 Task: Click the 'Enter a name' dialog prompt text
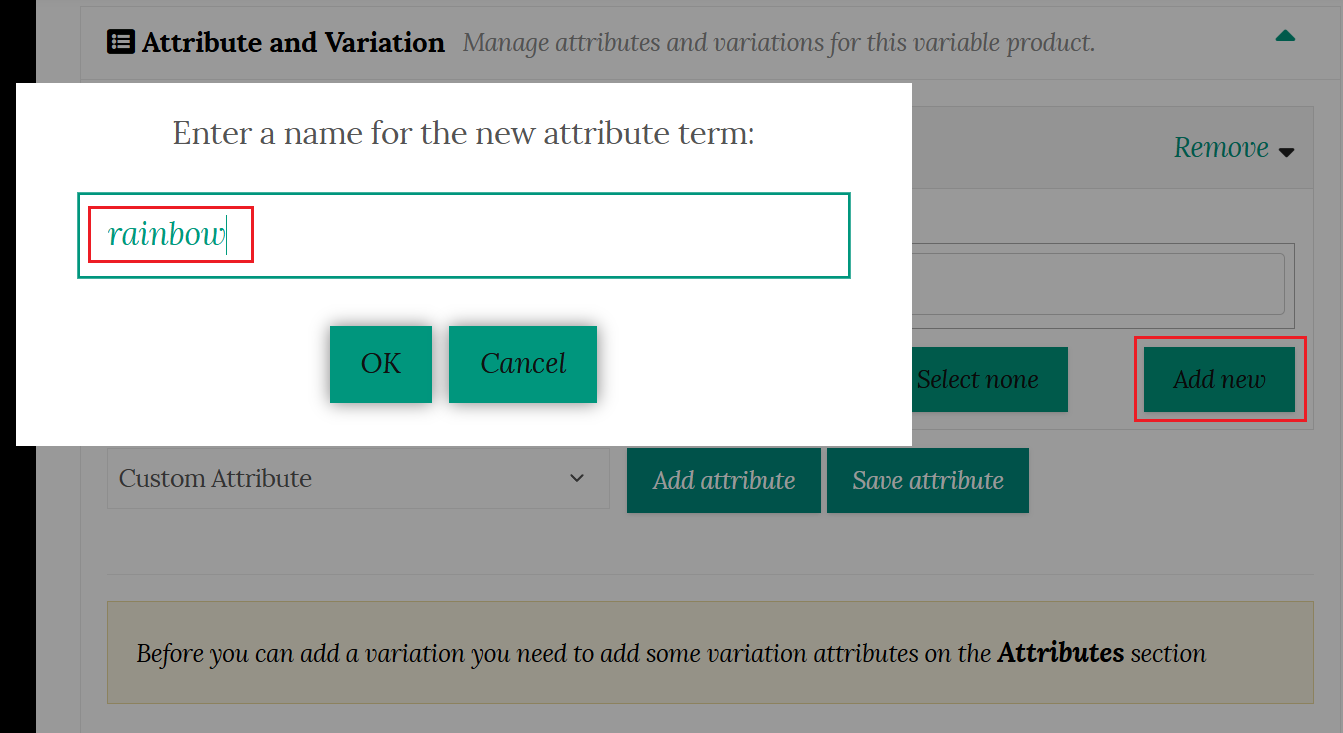464,132
